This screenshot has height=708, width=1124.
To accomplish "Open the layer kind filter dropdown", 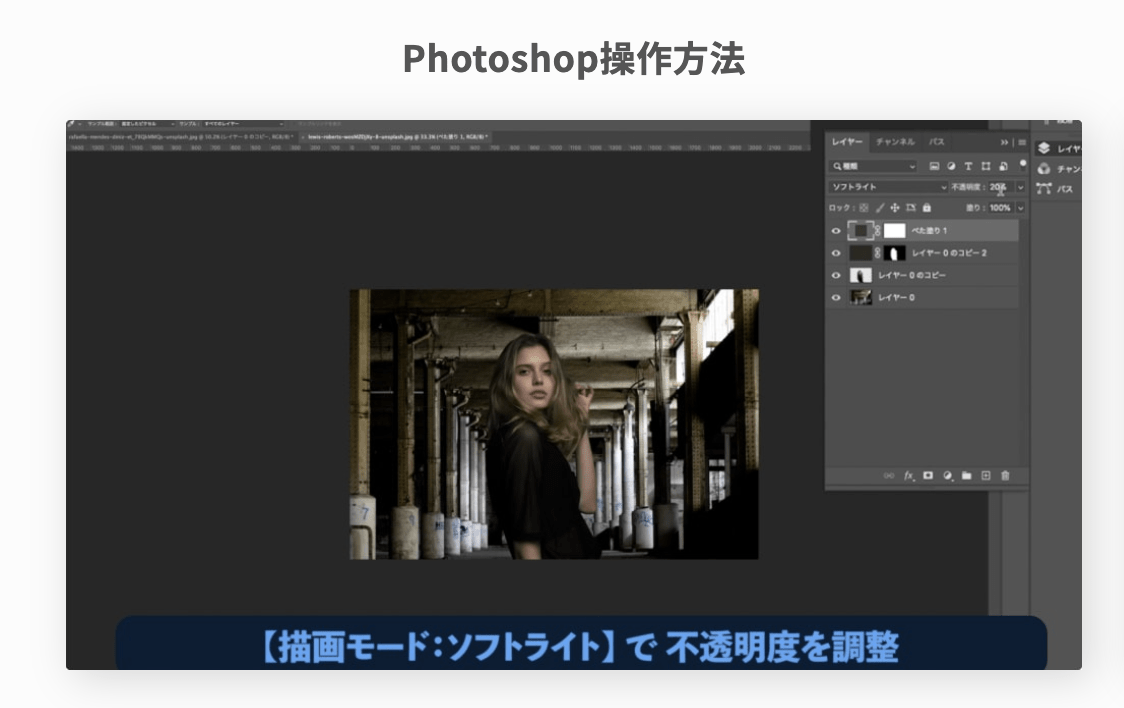I will point(873,166).
